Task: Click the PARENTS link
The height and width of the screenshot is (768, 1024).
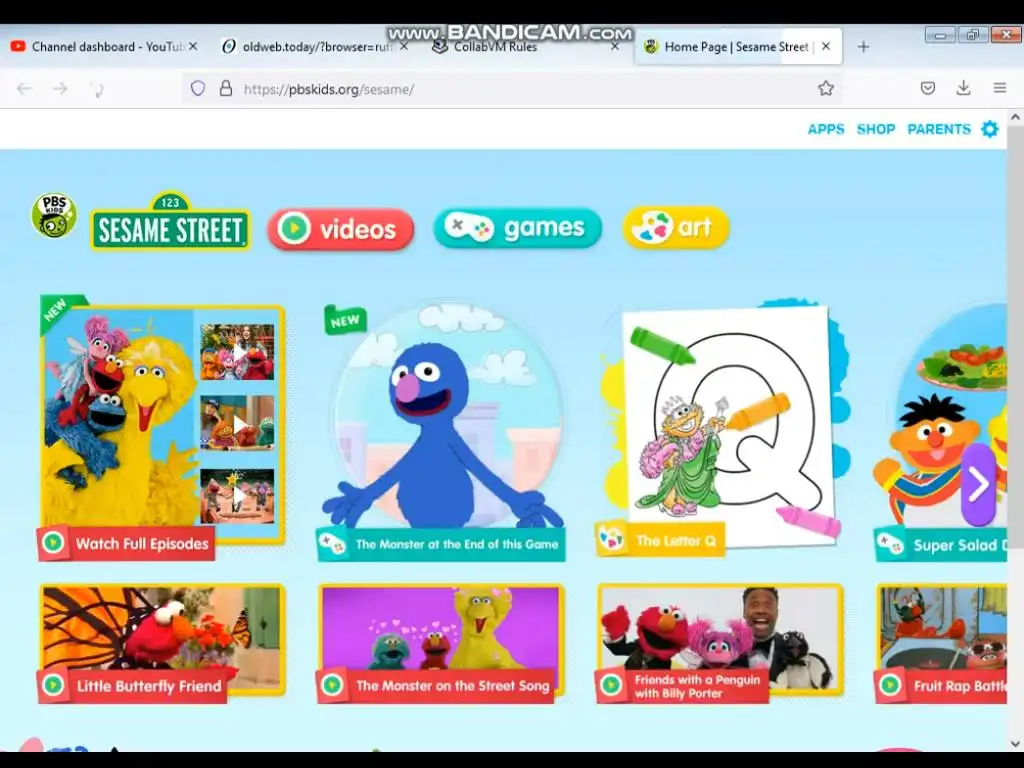Action: click(938, 129)
